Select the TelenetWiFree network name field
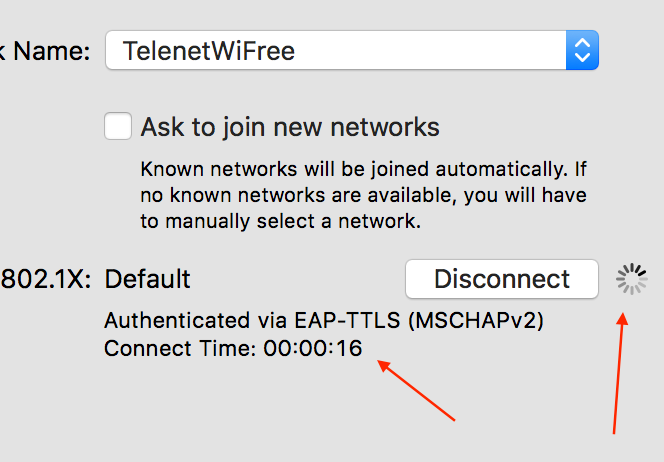This screenshot has width=664, height=462. tap(352, 50)
